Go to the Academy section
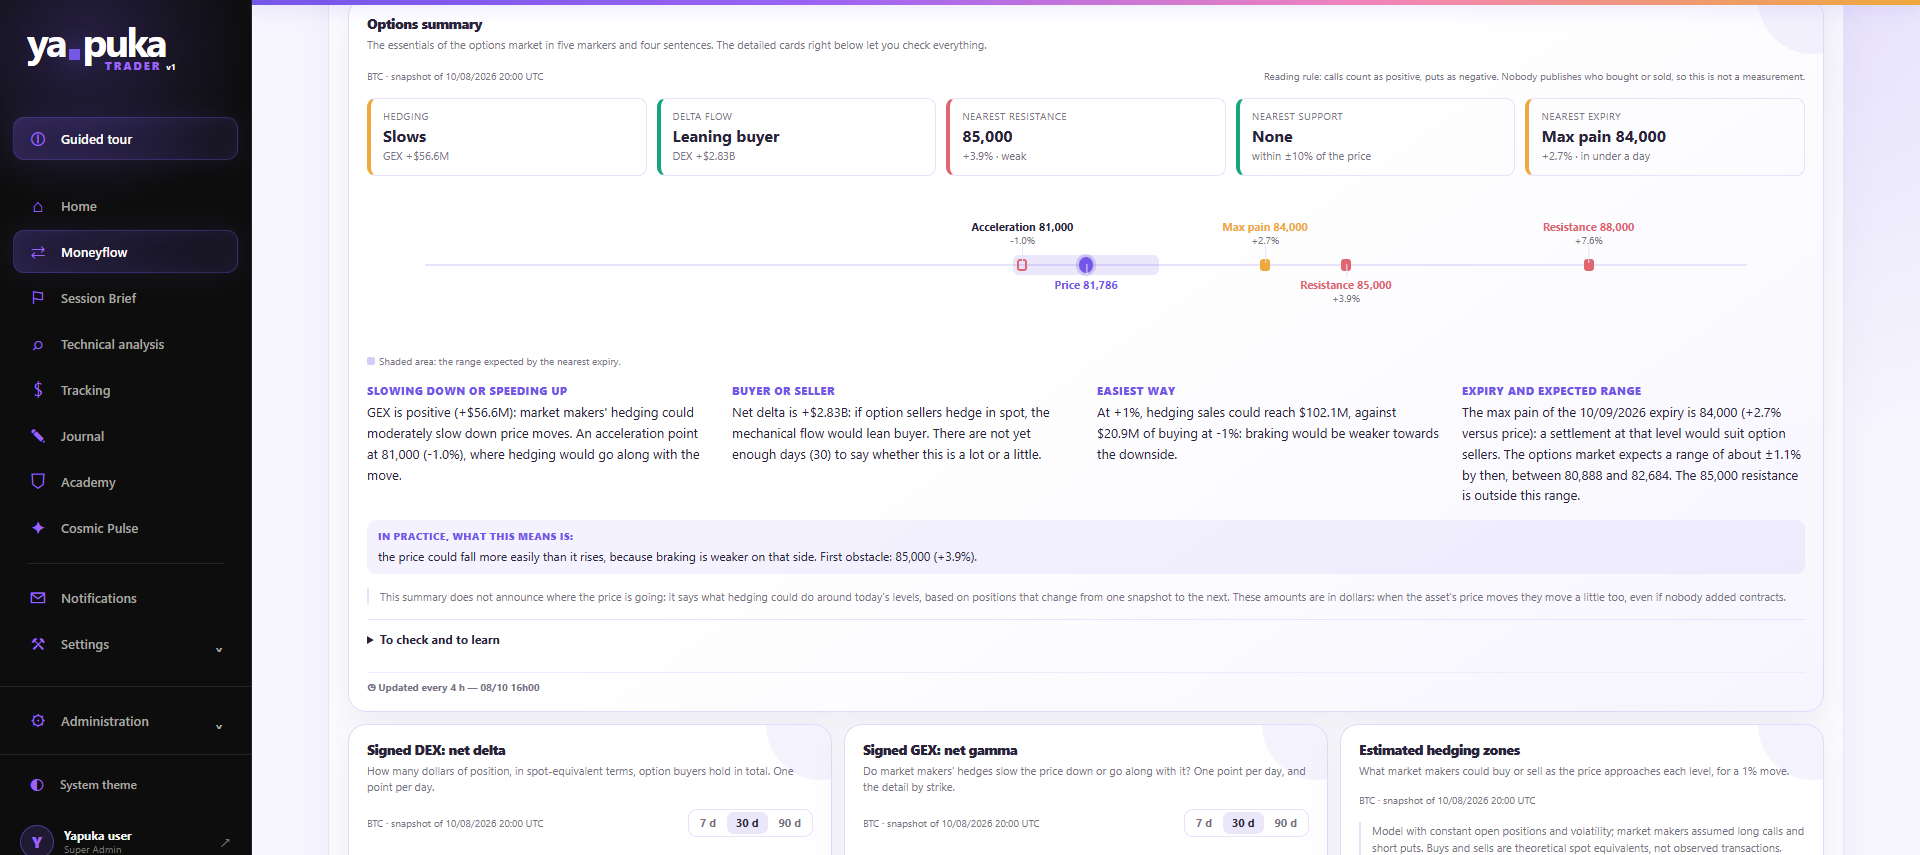 click(x=125, y=482)
